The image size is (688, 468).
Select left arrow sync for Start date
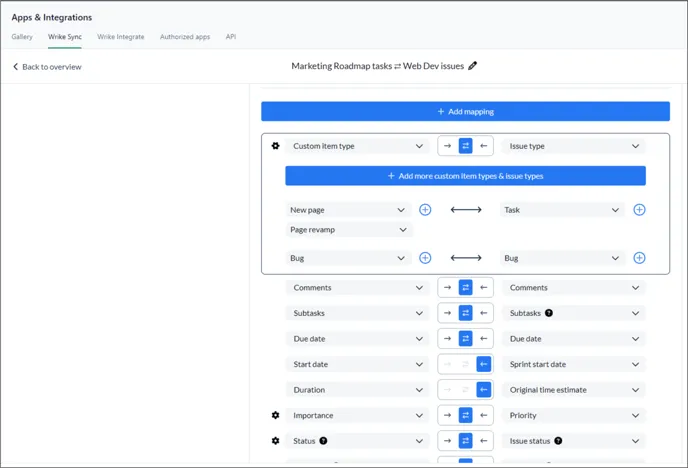(x=484, y=364)
